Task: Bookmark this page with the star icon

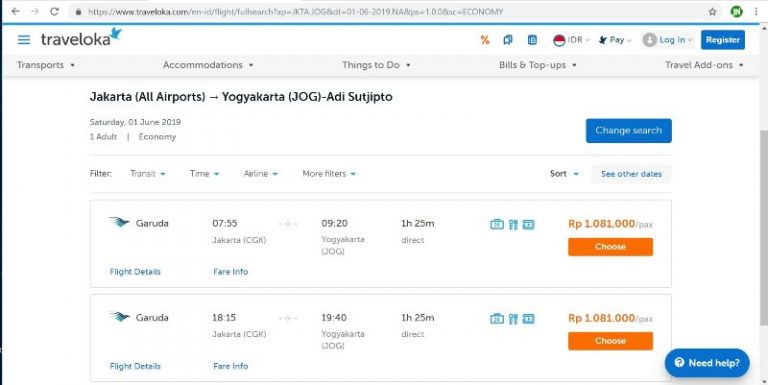Action: coord(713,12)
